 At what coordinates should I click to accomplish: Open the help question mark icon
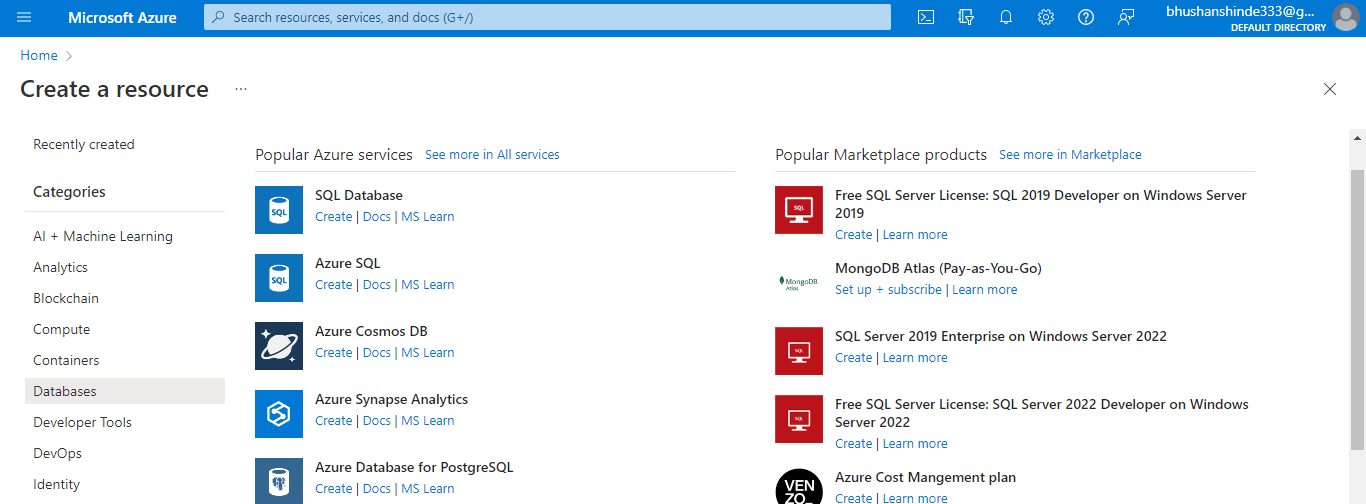1086,17
